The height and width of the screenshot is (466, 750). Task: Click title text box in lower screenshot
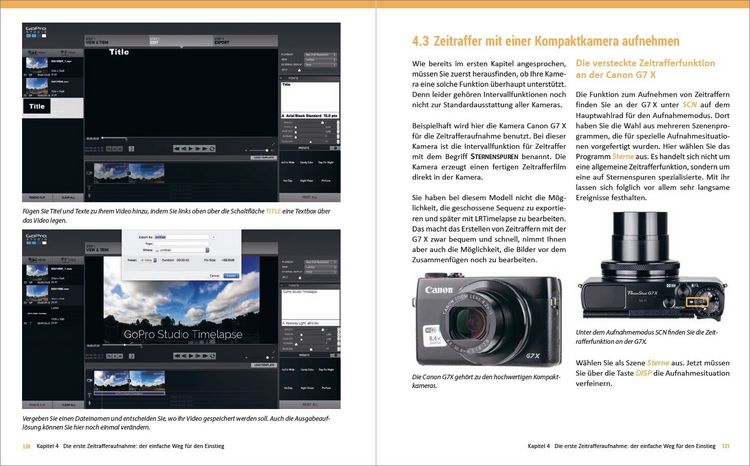coord(310,304)
